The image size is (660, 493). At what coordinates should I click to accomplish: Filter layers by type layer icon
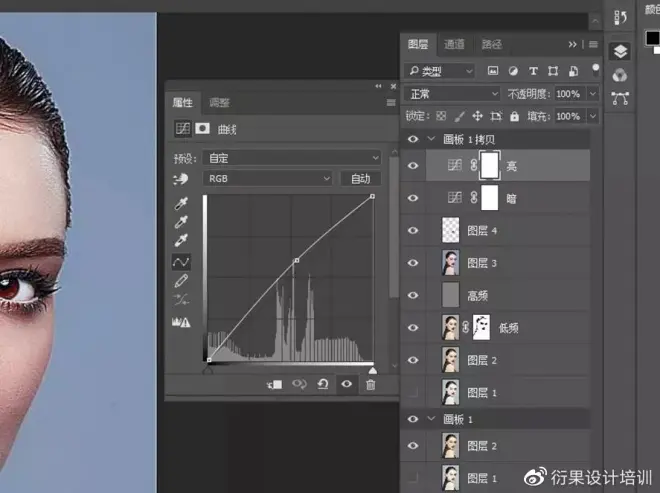click(x=533, y=71)
